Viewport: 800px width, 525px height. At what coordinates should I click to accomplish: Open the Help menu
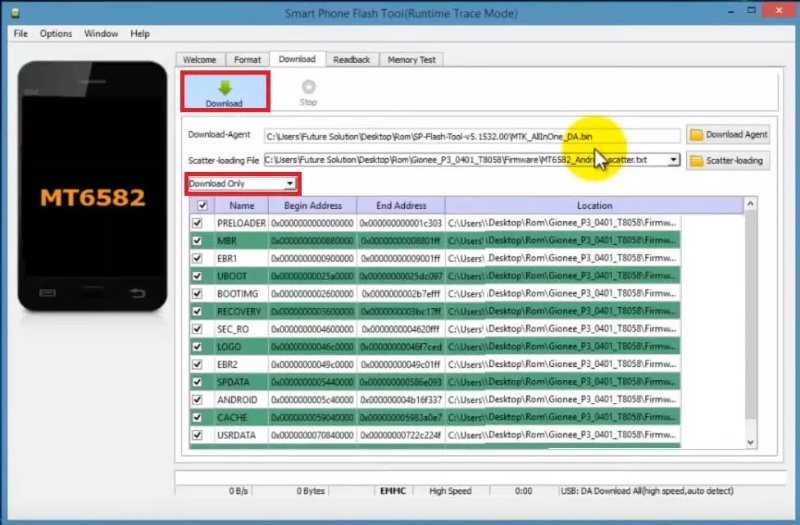(x=140, y=33)
